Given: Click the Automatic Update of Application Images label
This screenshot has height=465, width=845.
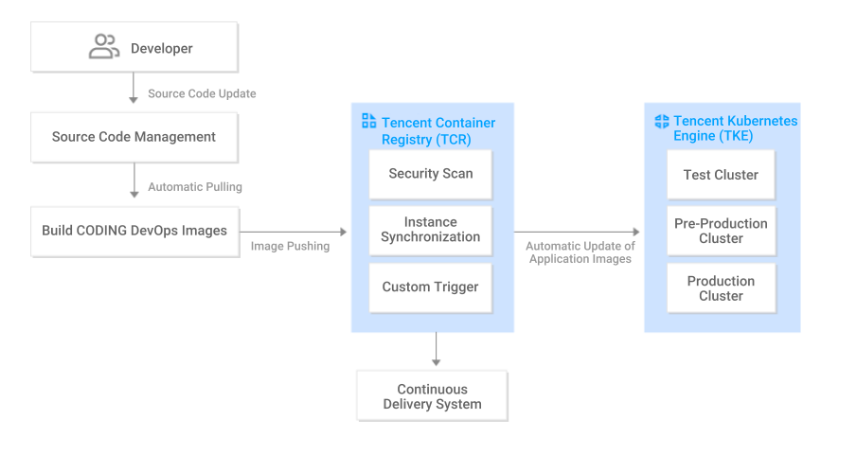Looking at the screenshot, I should click(580, 252).
